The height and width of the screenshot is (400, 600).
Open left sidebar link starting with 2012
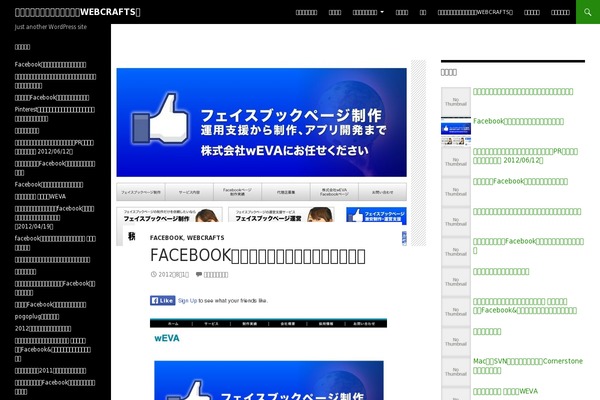(x=43, y=328)
